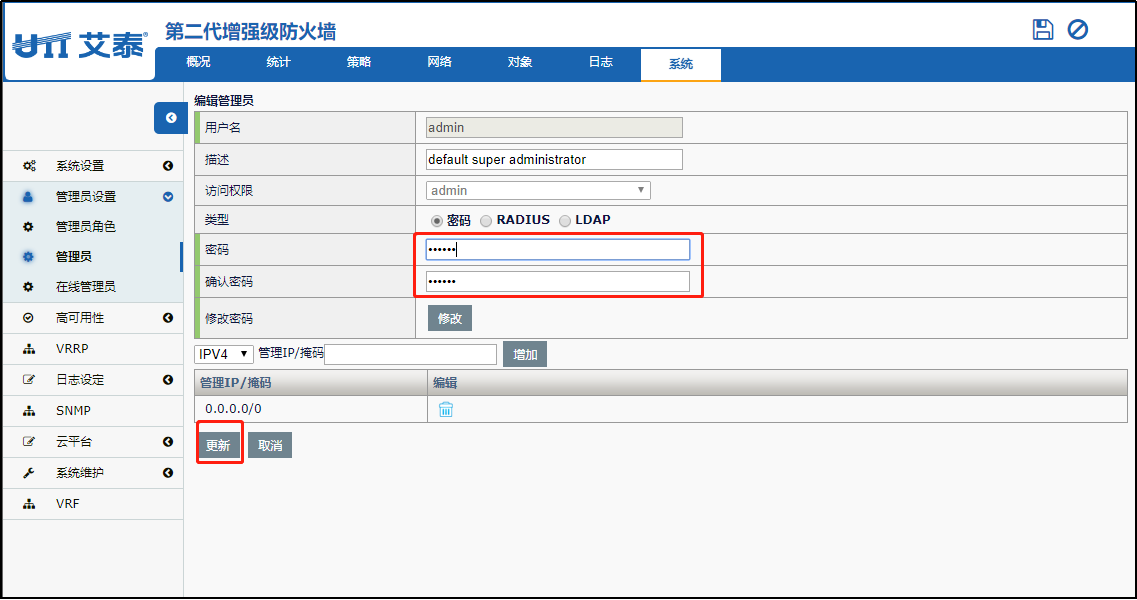1137x600 pixels.
Task: Click the network icon beside VRRP
Action: 29,349
